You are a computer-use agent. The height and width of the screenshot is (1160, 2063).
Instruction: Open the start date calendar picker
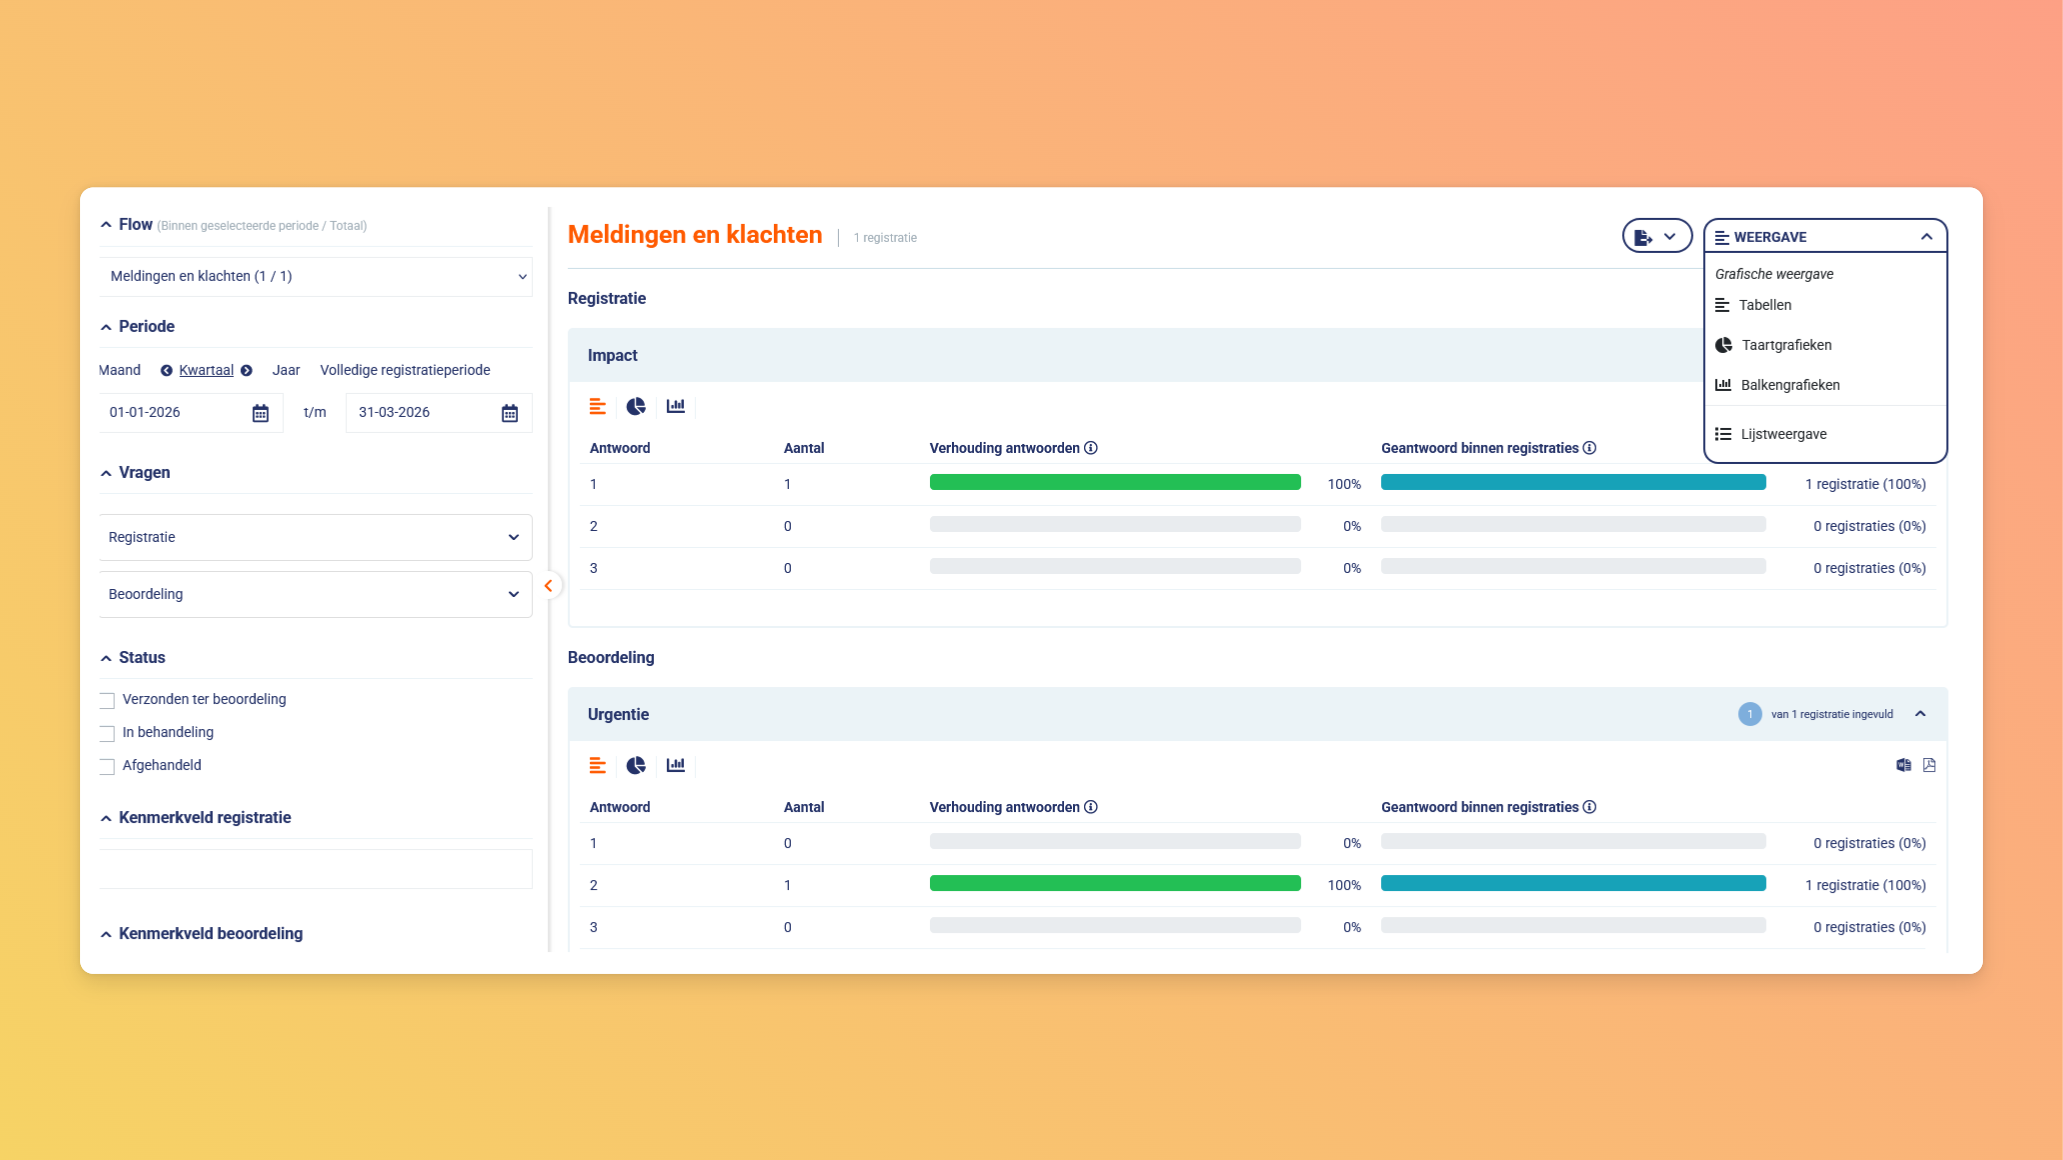tap(260, 413)
